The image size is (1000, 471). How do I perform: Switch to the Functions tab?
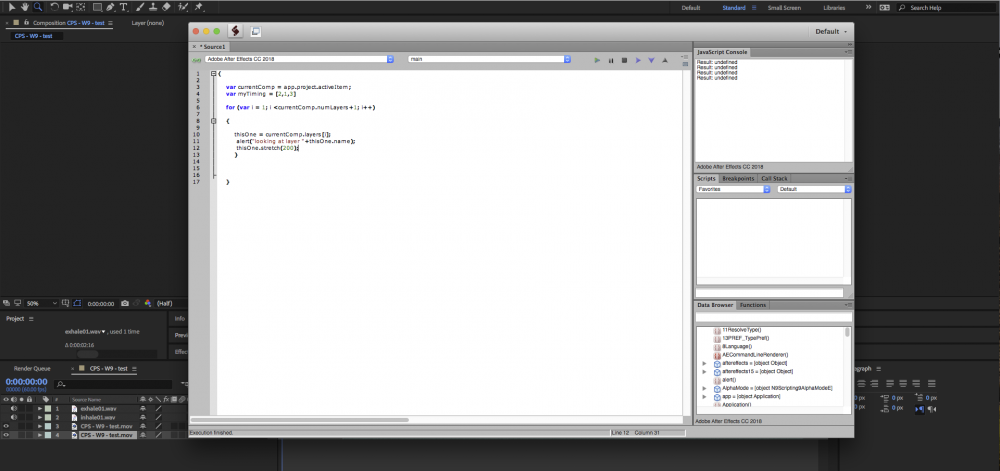[x=753, y=305]
